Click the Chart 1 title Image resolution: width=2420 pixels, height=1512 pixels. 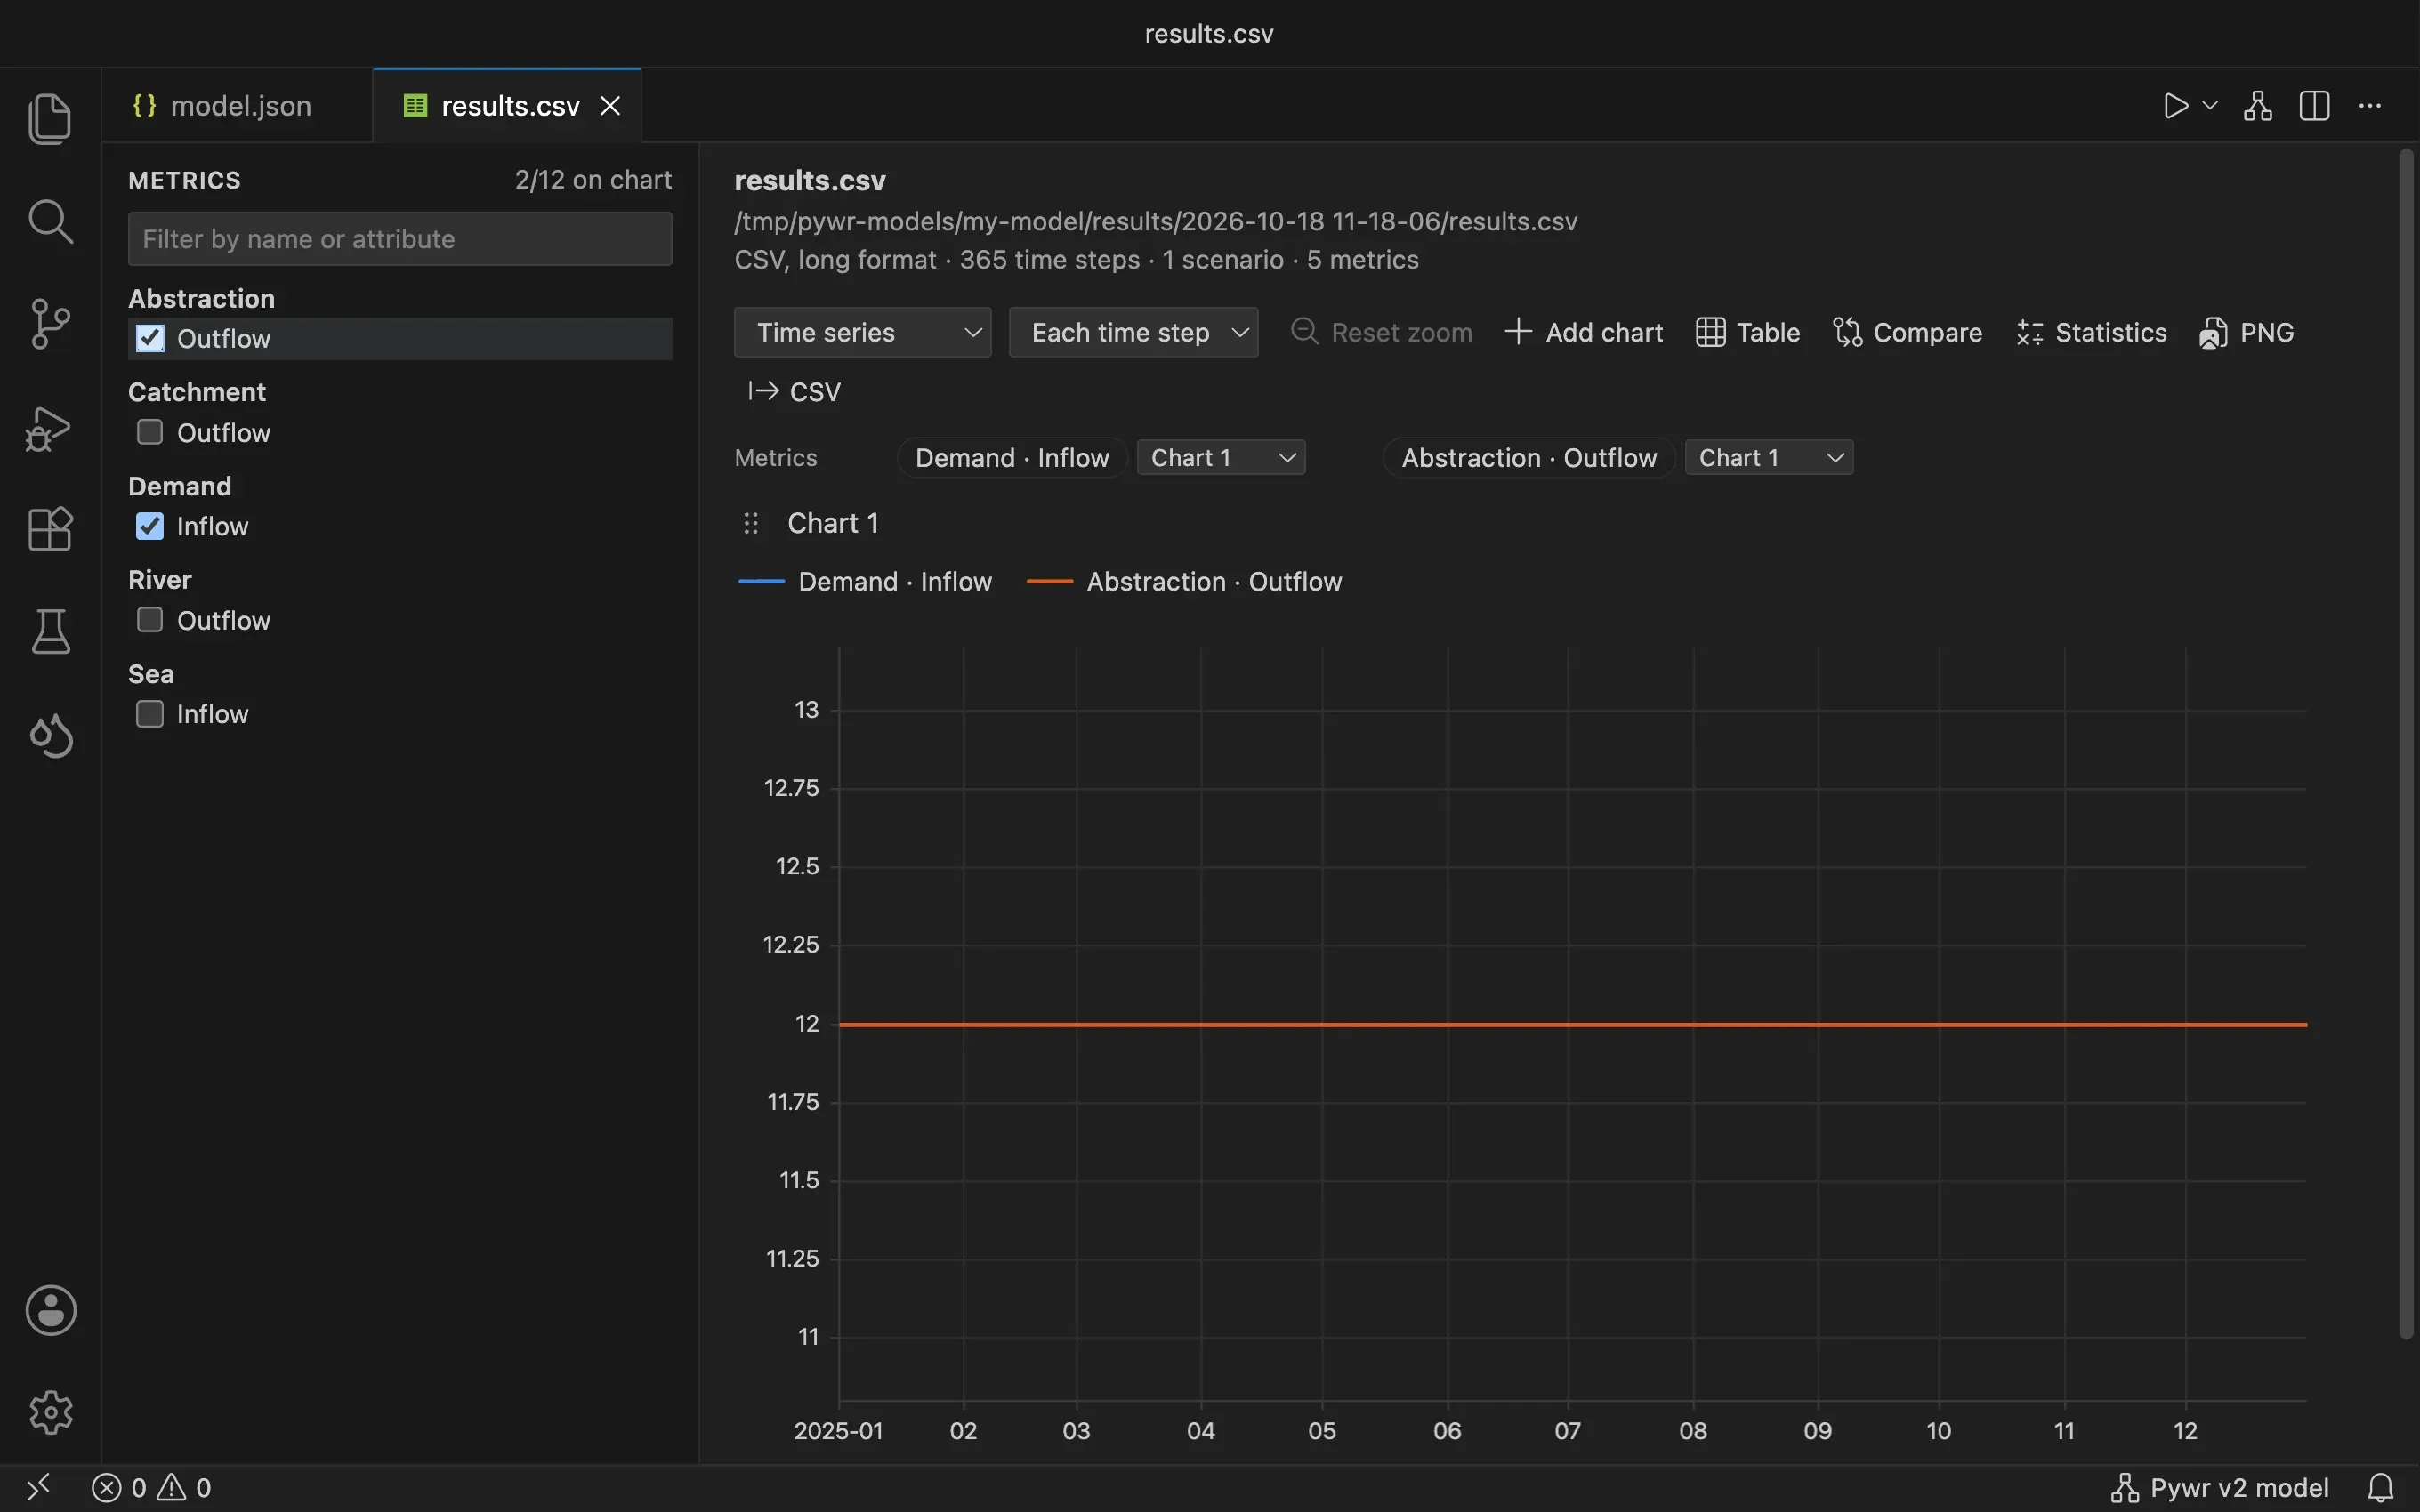(833, 523)
